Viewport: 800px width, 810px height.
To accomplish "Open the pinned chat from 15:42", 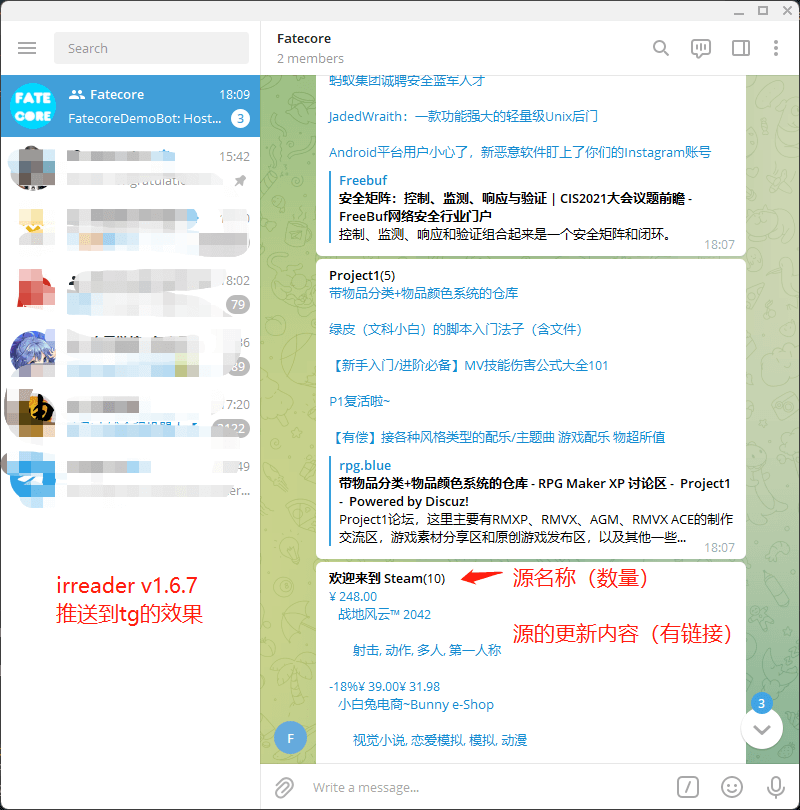I will [x=130, y=168].
